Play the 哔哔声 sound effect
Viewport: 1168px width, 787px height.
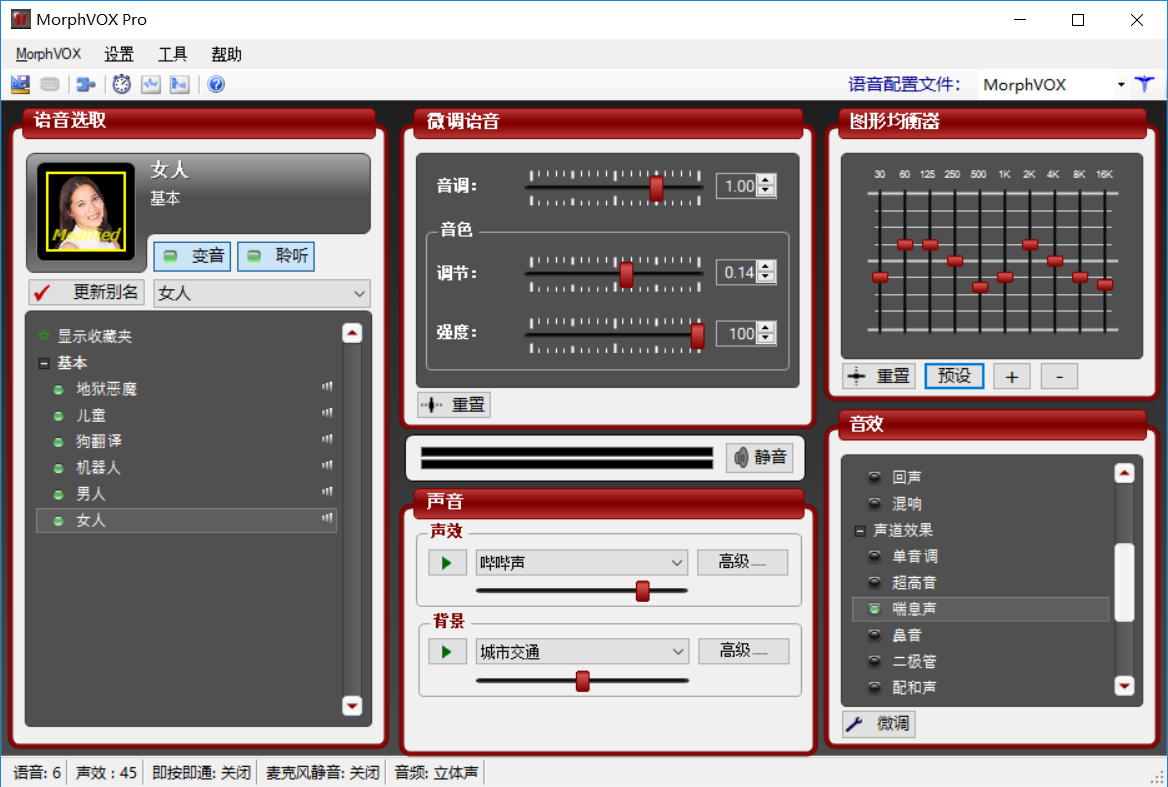(x=447, y=563)
